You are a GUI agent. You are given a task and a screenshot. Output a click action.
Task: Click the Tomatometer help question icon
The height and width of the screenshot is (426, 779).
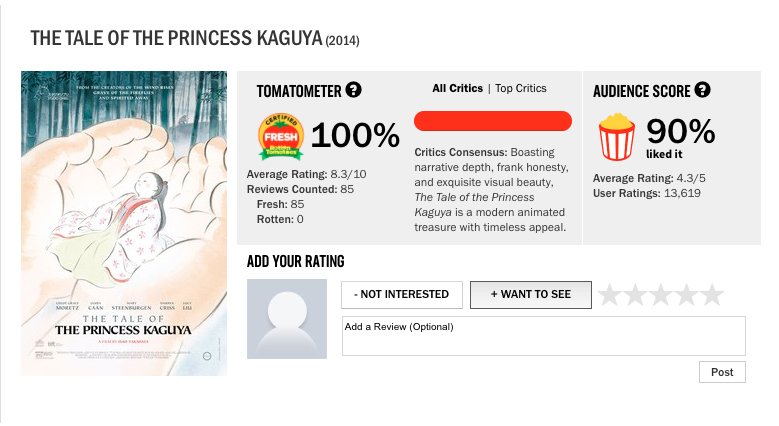pos(353,90)
